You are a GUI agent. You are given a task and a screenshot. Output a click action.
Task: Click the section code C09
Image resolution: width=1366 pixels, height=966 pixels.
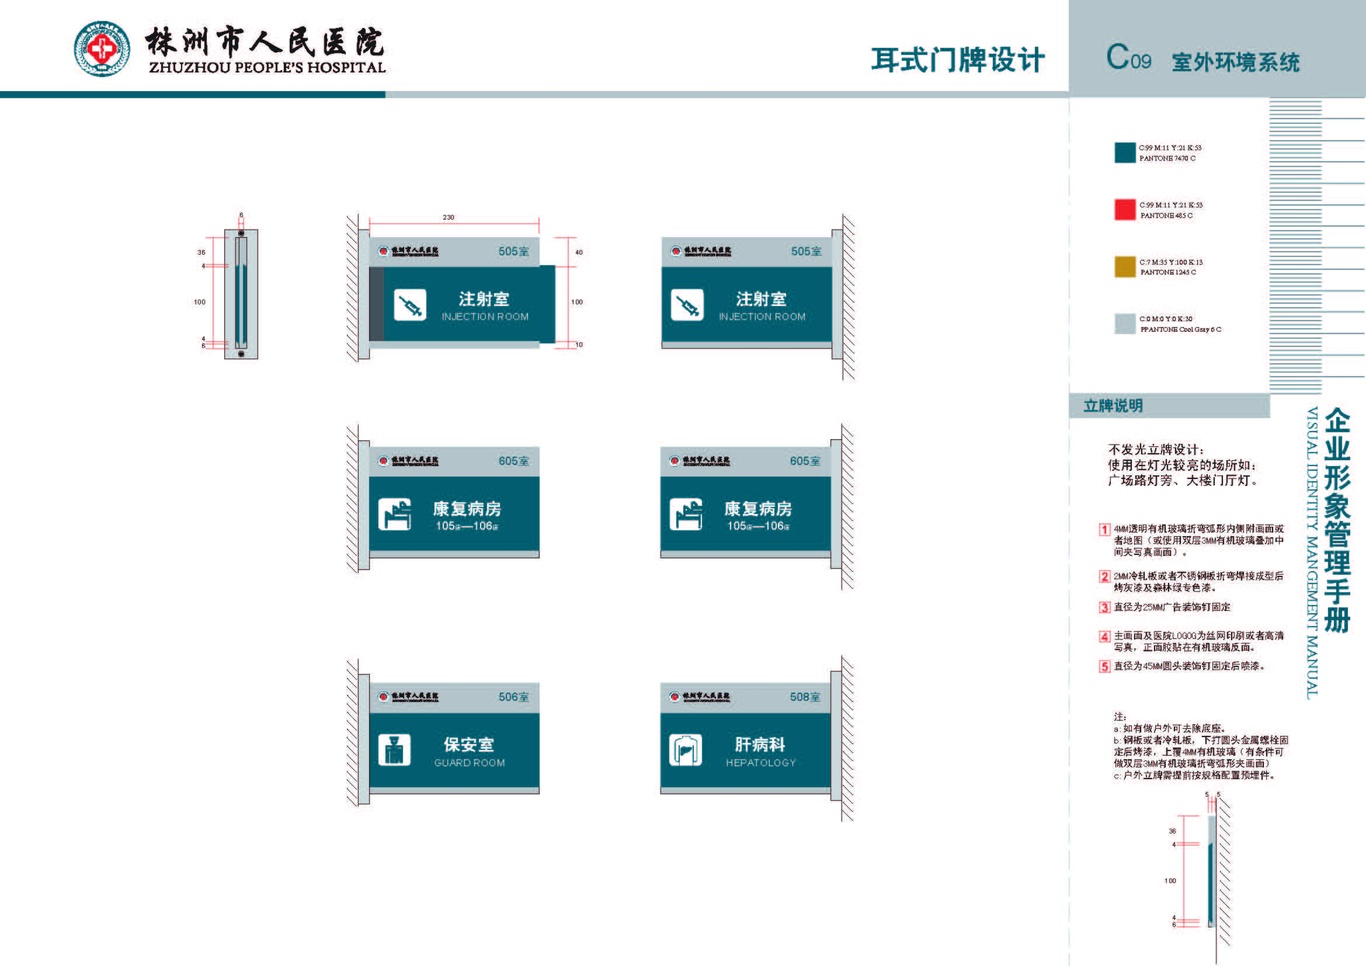1128,58
